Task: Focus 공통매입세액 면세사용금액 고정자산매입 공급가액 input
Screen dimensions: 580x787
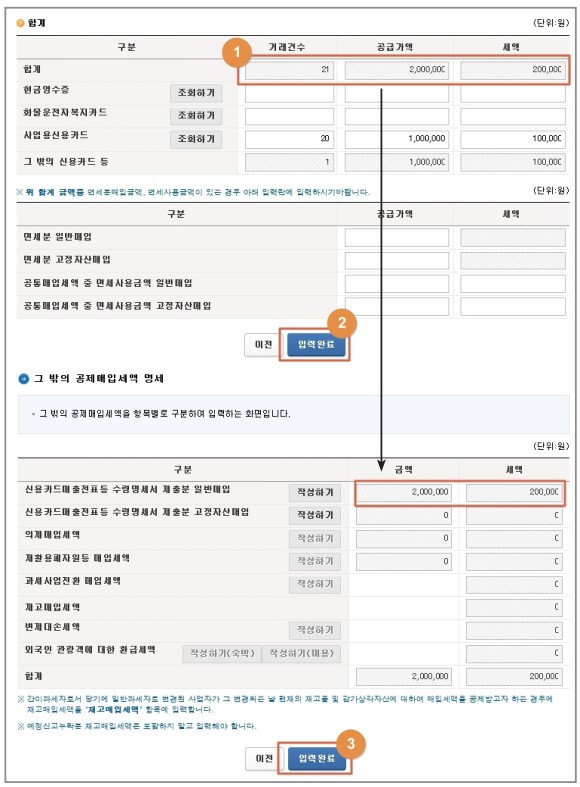Action: point(397,306)
